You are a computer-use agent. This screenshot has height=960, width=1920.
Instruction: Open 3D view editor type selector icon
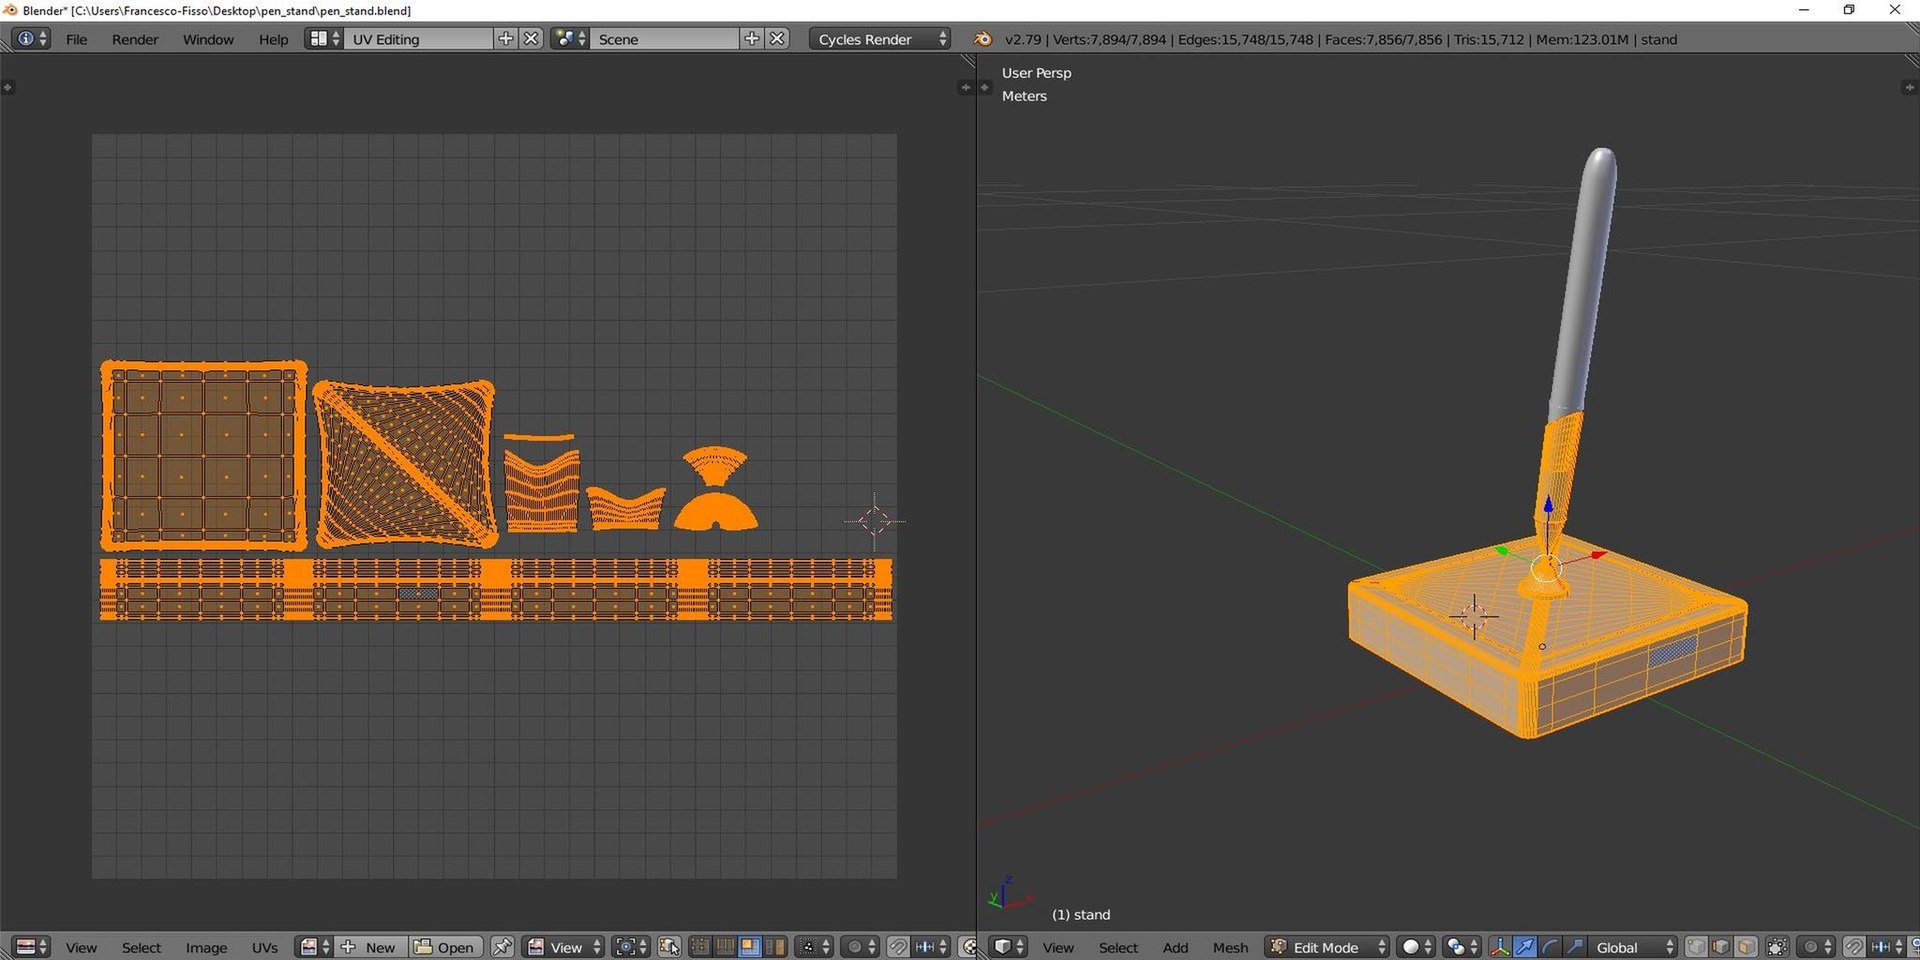click(1008, 947)
